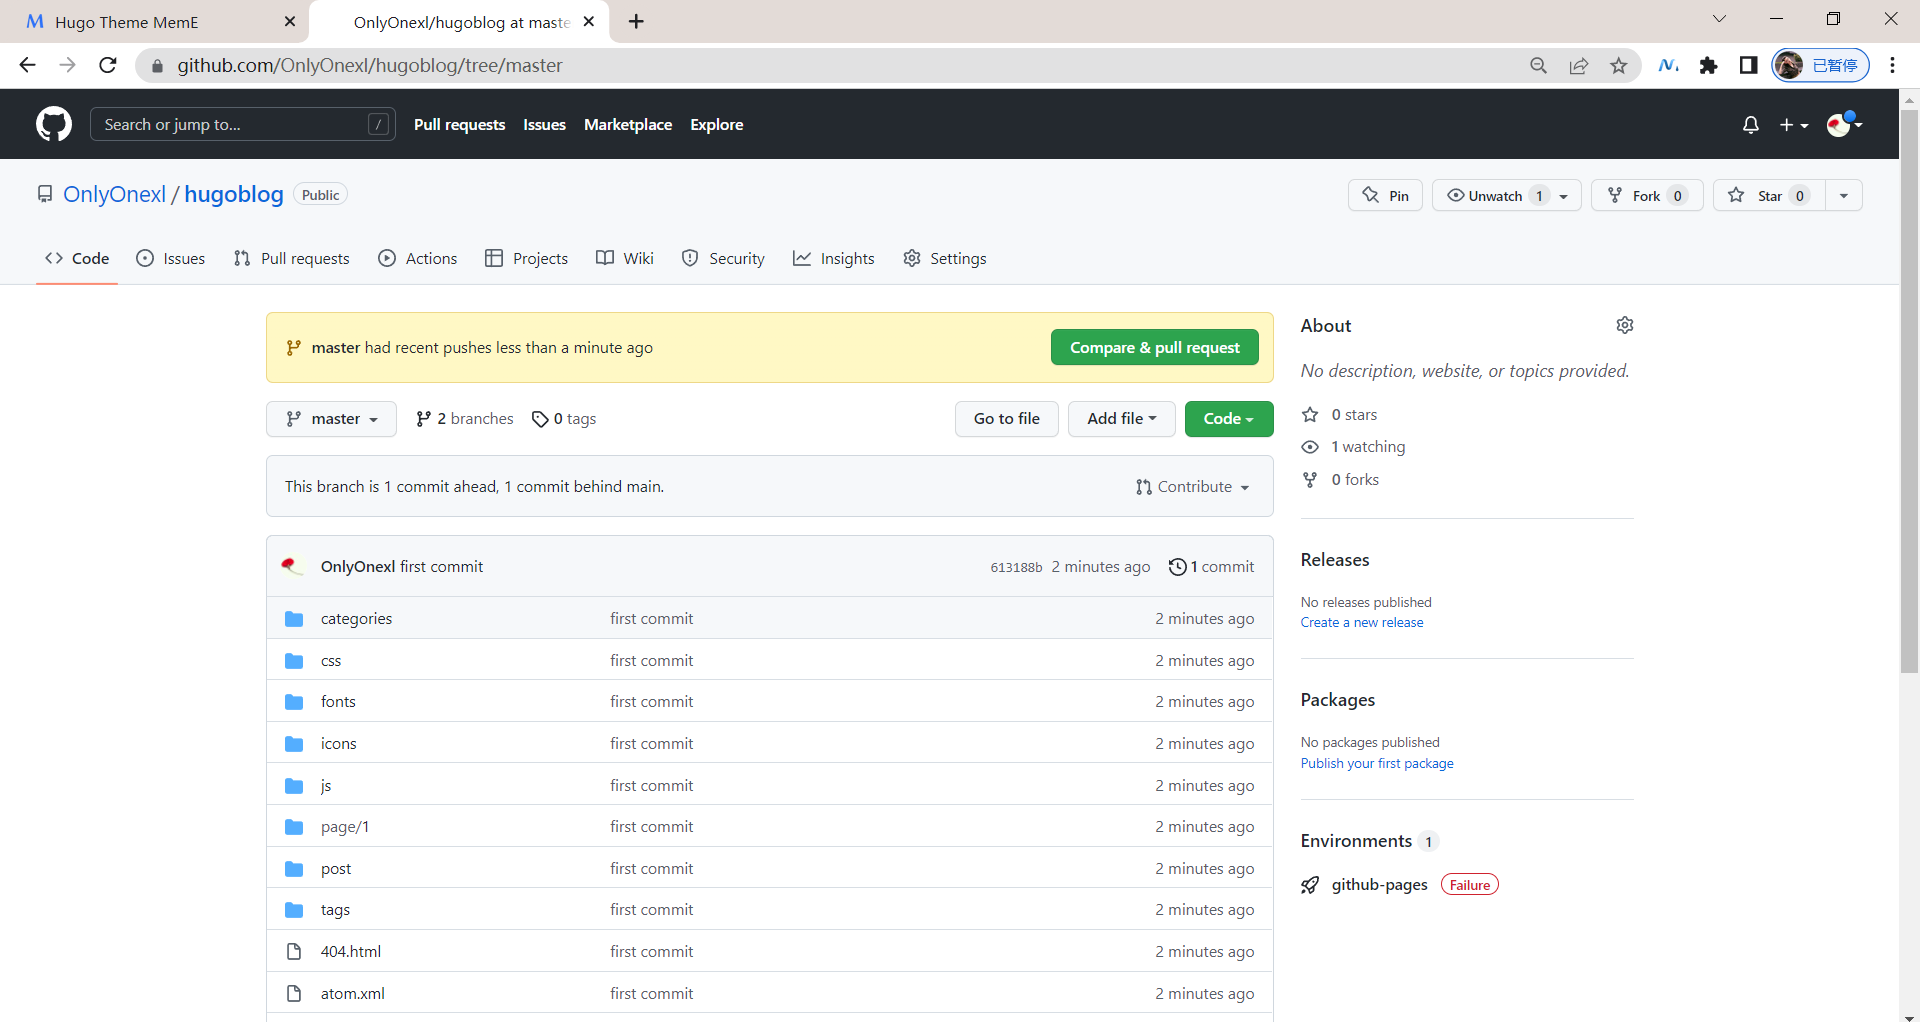This screenshot has height=1022, width=1920.
Task: Bookmark page with star icon
Action: pyautogui.click(x=1618, y=66)
